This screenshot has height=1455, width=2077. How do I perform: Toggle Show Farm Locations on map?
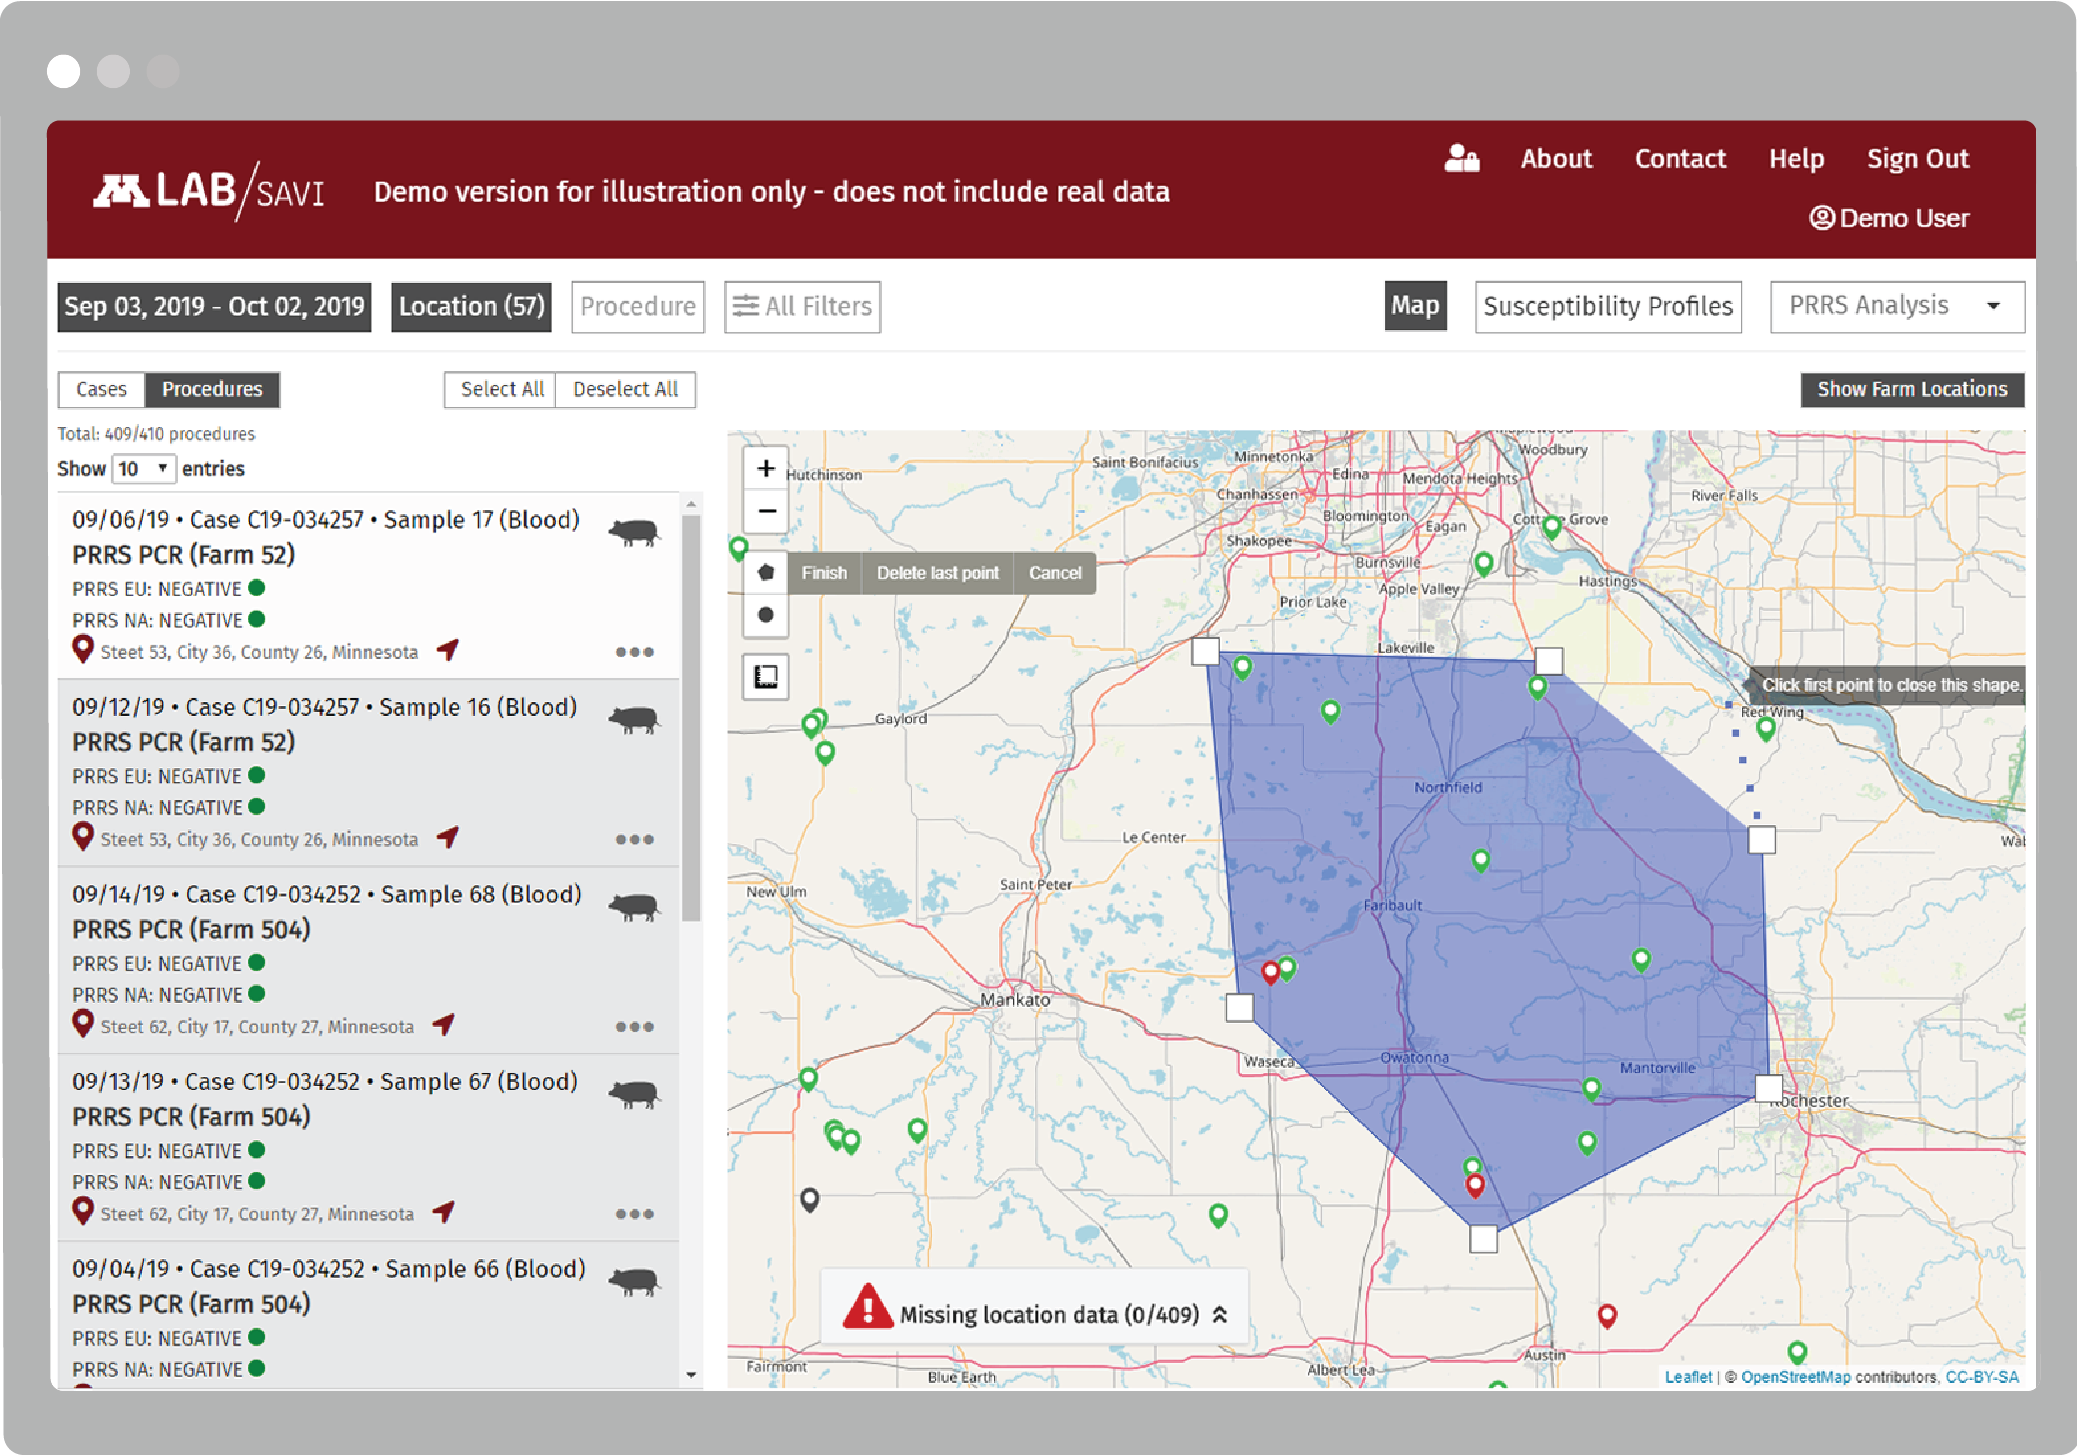[1911, 389]
